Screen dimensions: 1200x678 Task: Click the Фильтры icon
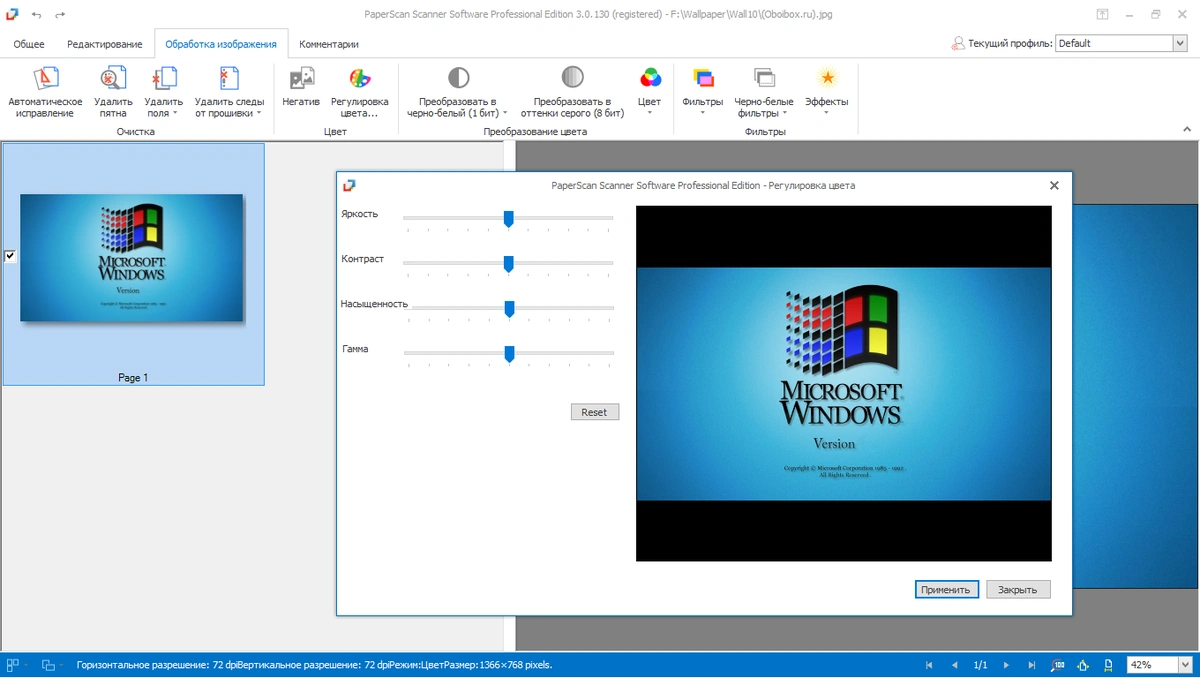pyautogui.click(x=703, y=78)
